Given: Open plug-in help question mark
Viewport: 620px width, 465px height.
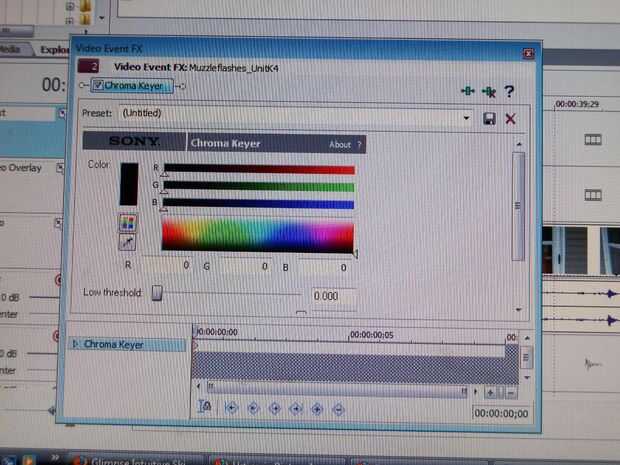Looking at the screenshot, I should 509,92.
